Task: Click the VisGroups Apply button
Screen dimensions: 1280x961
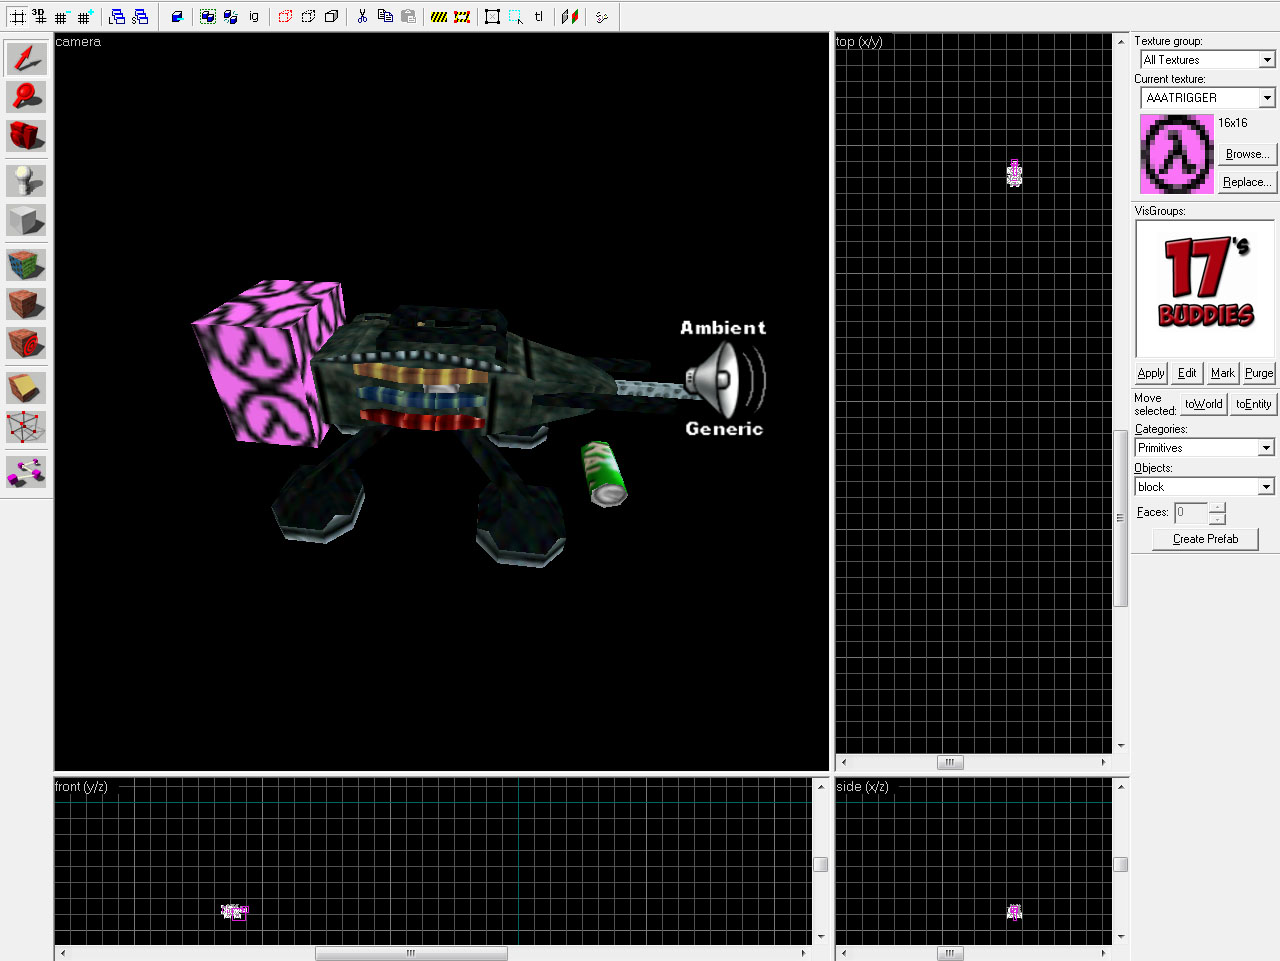Action: pyautogui.click(x=1151, y=373)
